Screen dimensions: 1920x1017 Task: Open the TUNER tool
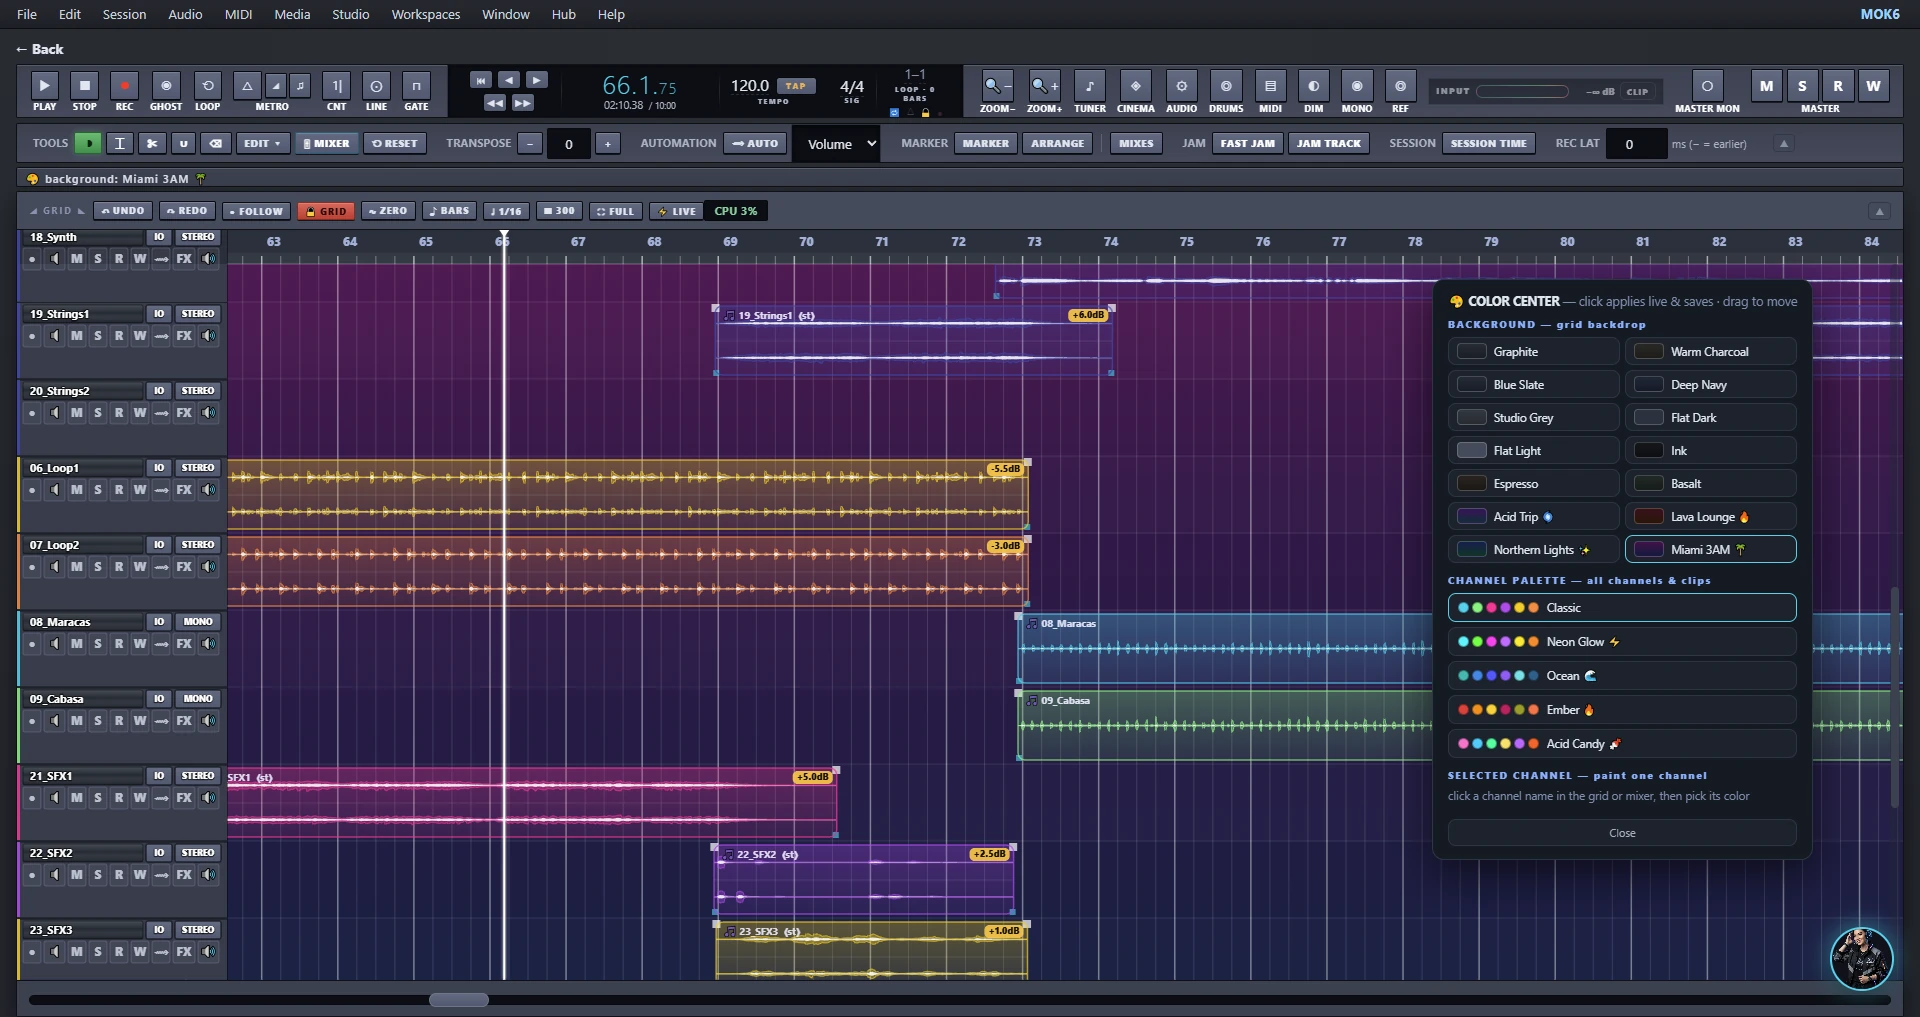(x=1089, y=87)
